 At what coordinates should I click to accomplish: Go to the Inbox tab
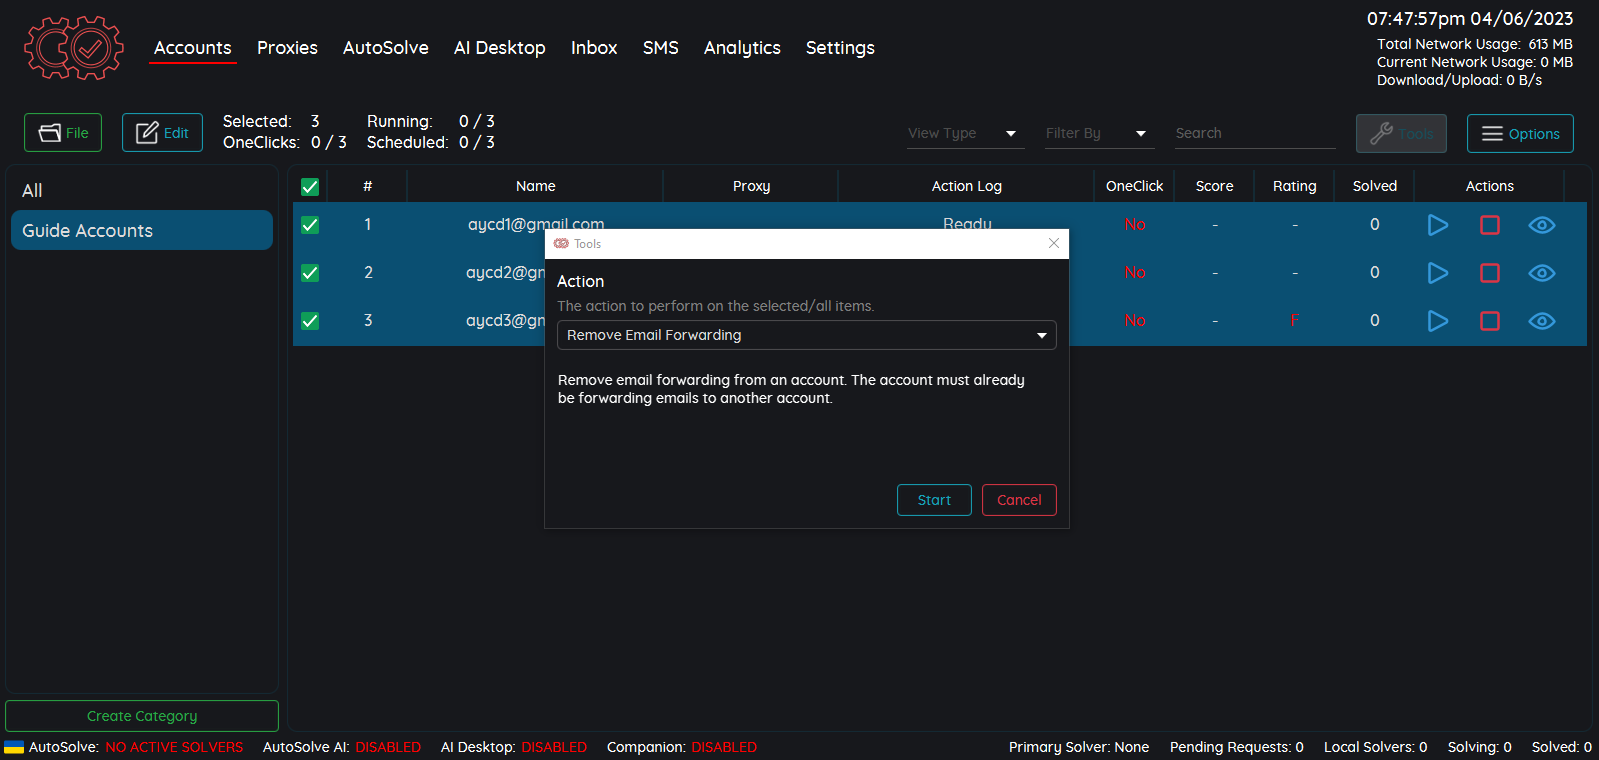click(x=594, y=48)
